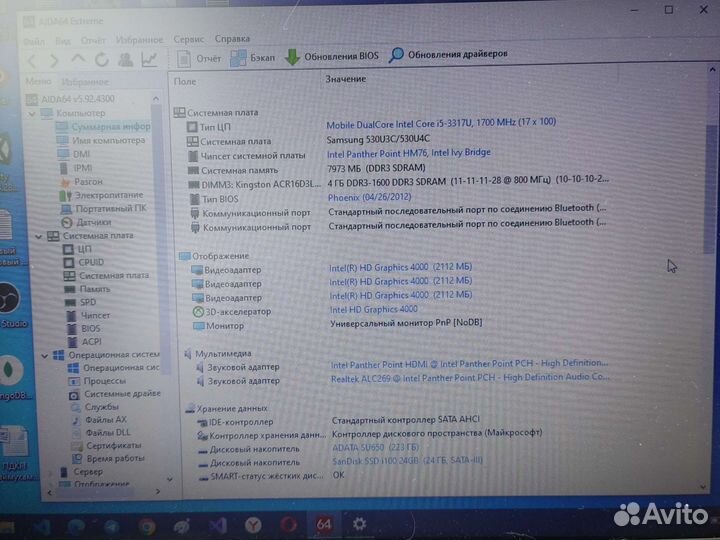The image size is (720, 540).
Task: Select Службы tree item
Action: (x=95, y=407)
